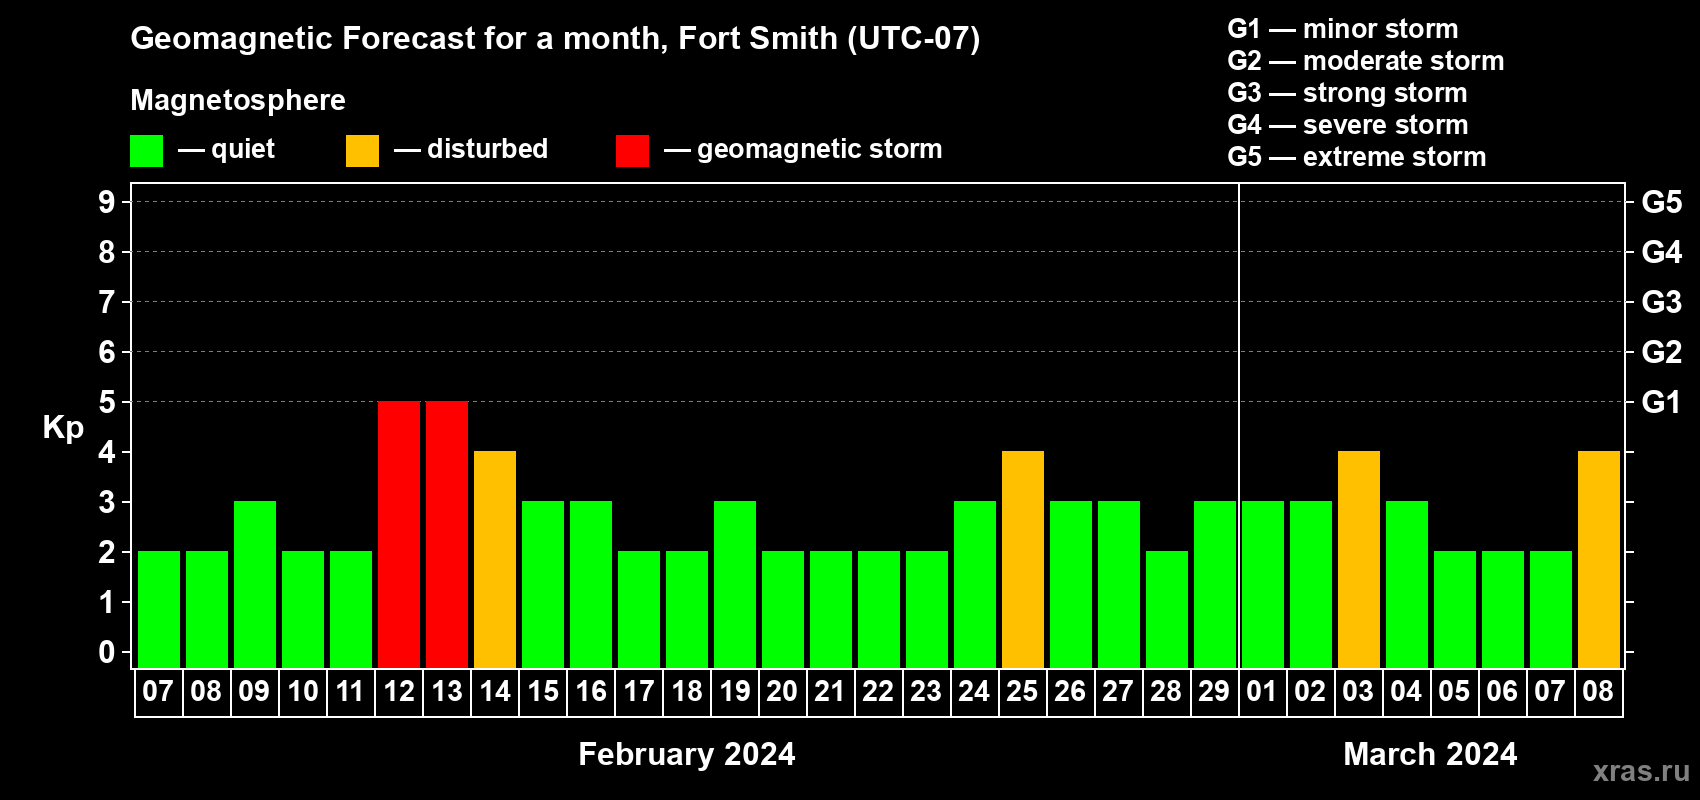The image size is (1700, 800).
Task: Click the March 2024 month label
Action: (x=1430, y=754)
